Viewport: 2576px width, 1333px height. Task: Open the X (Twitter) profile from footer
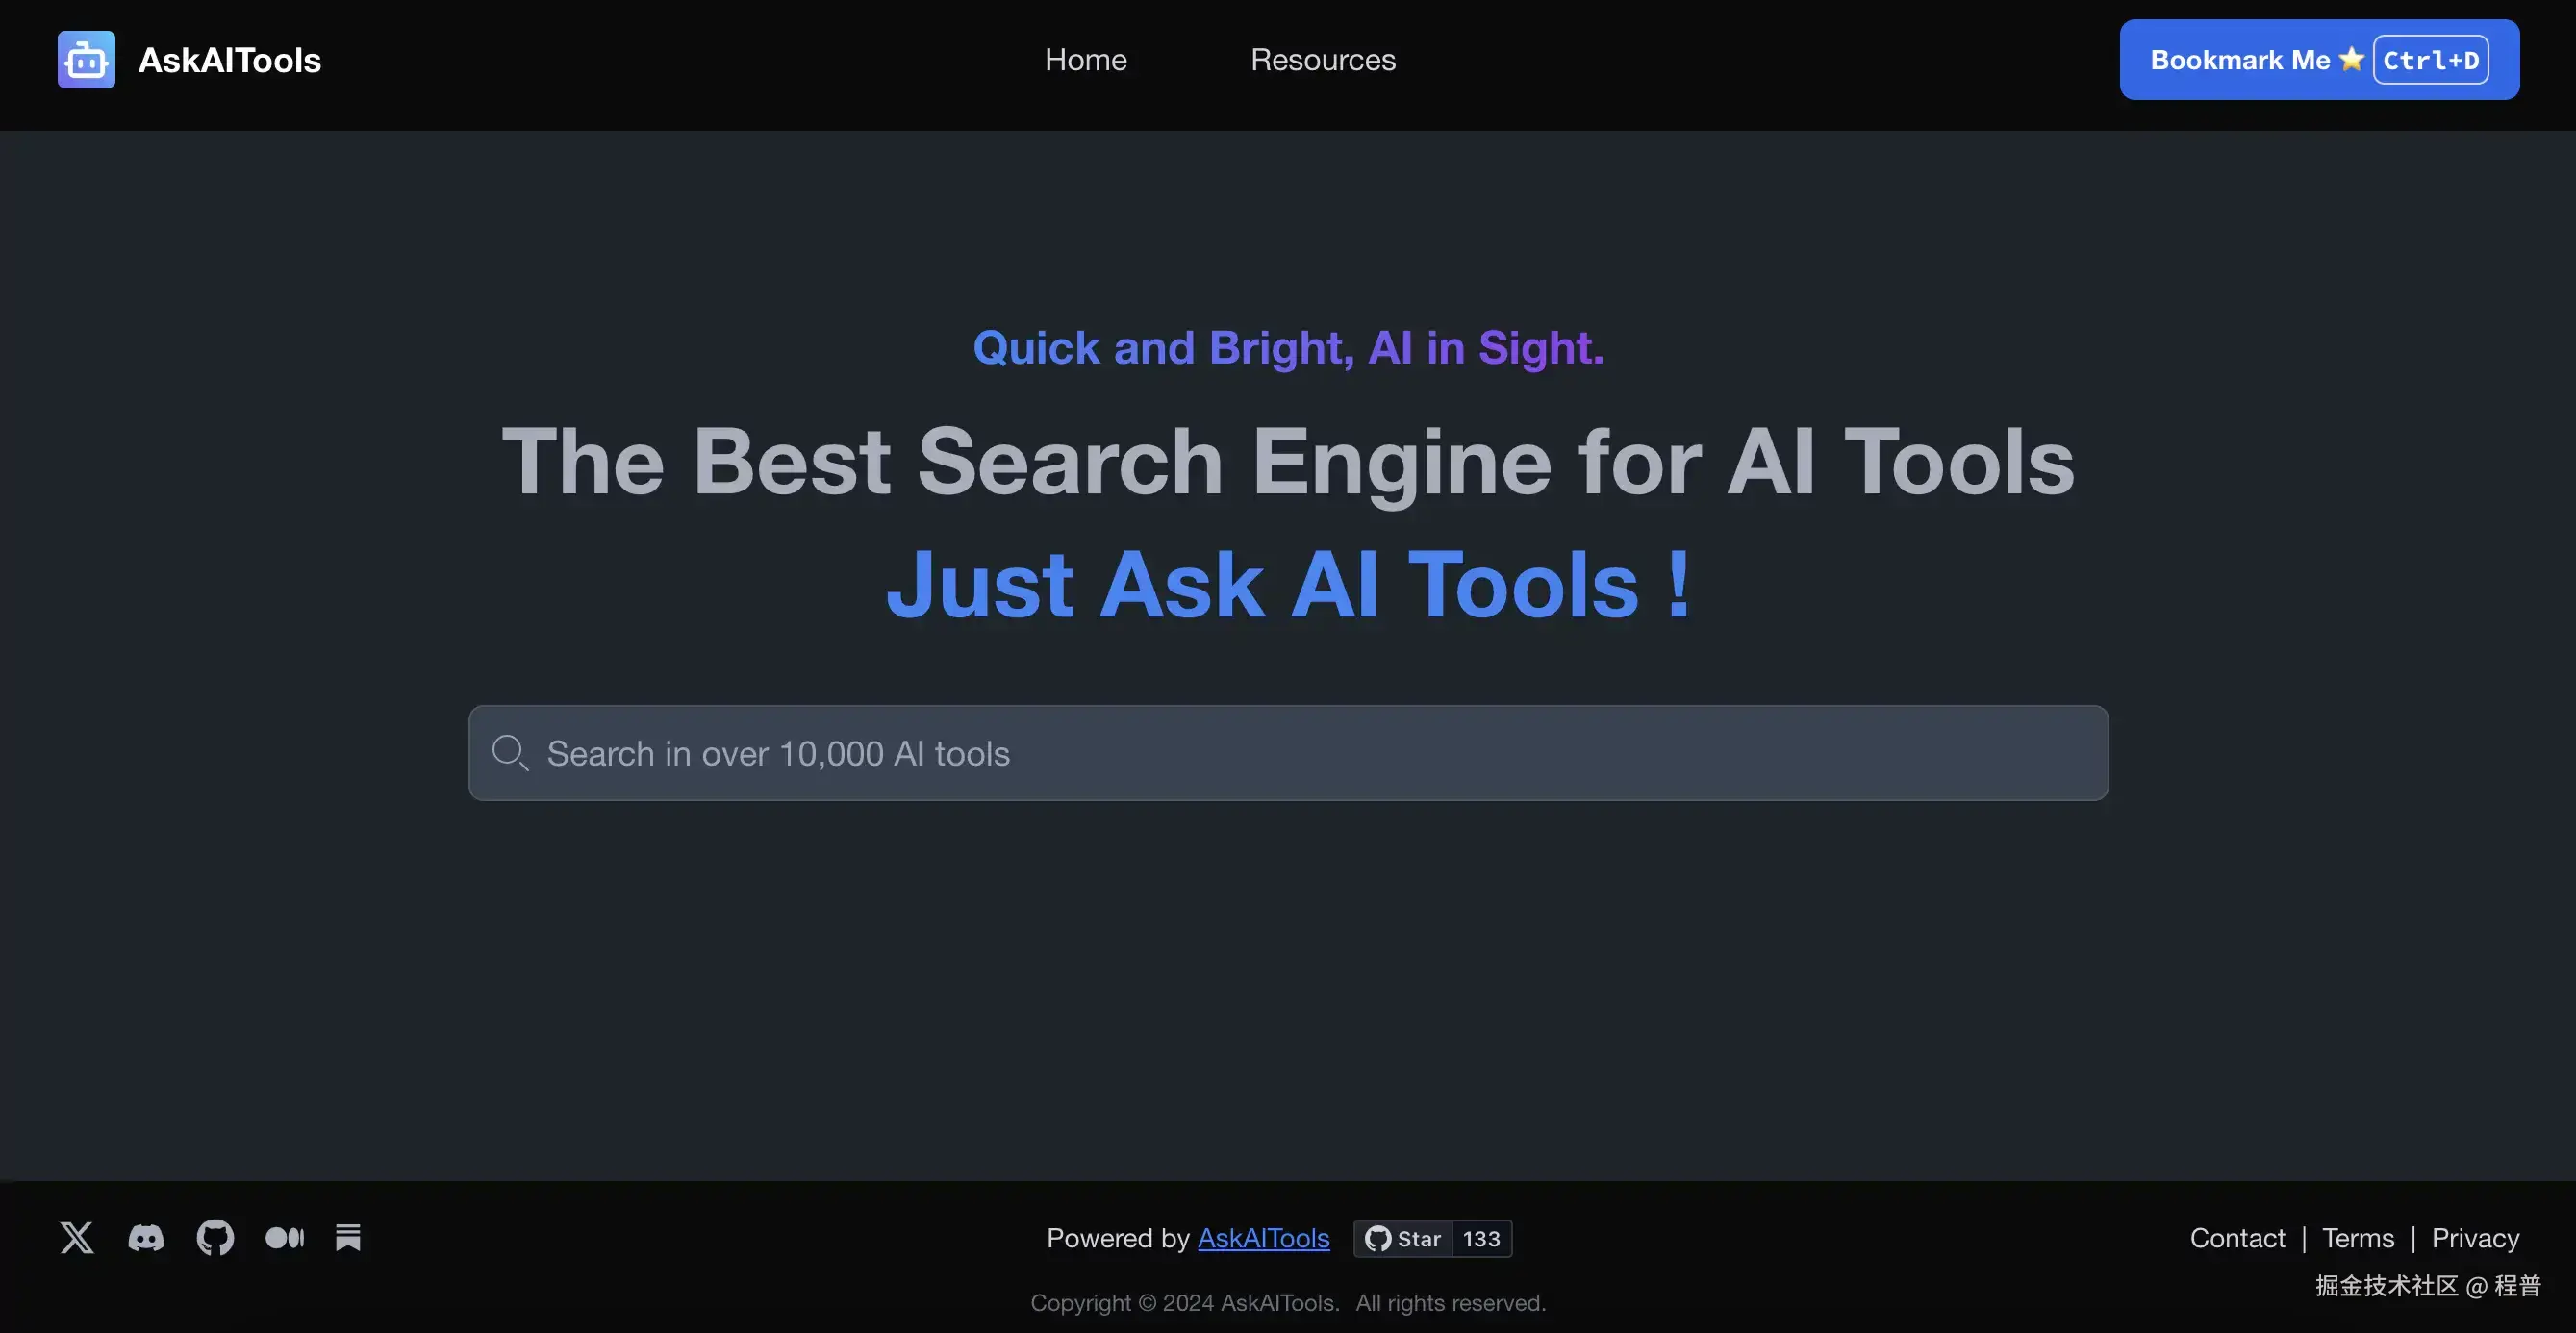(x=76, y=1237)
